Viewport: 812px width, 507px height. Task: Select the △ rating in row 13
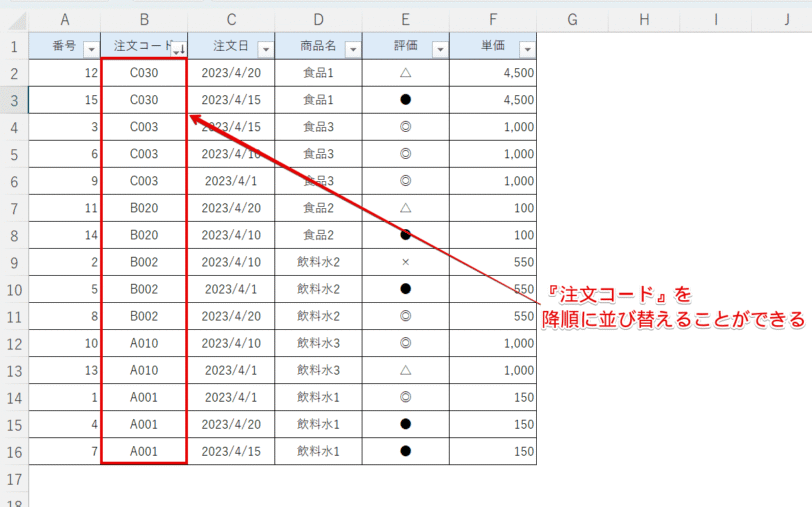(405, 370)
